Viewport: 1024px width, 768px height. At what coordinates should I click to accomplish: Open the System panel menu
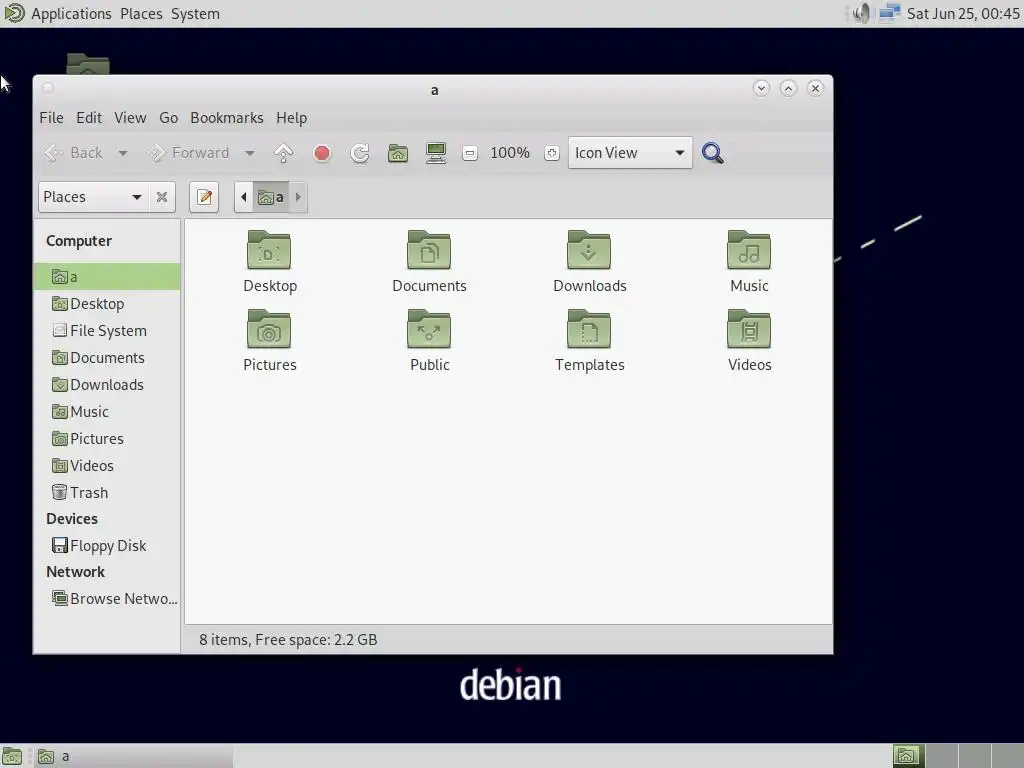coord(195,13)
